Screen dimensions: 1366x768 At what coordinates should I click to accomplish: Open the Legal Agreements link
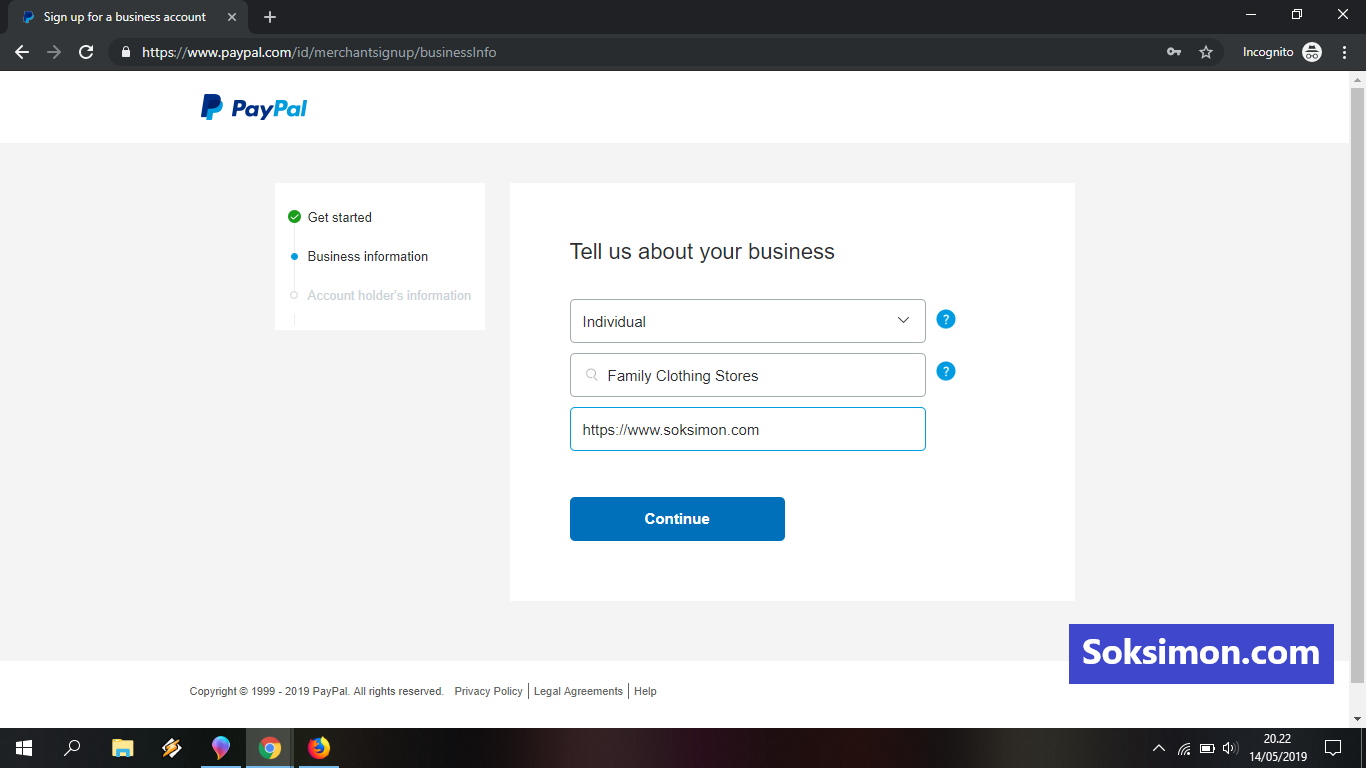pos(578,691)
